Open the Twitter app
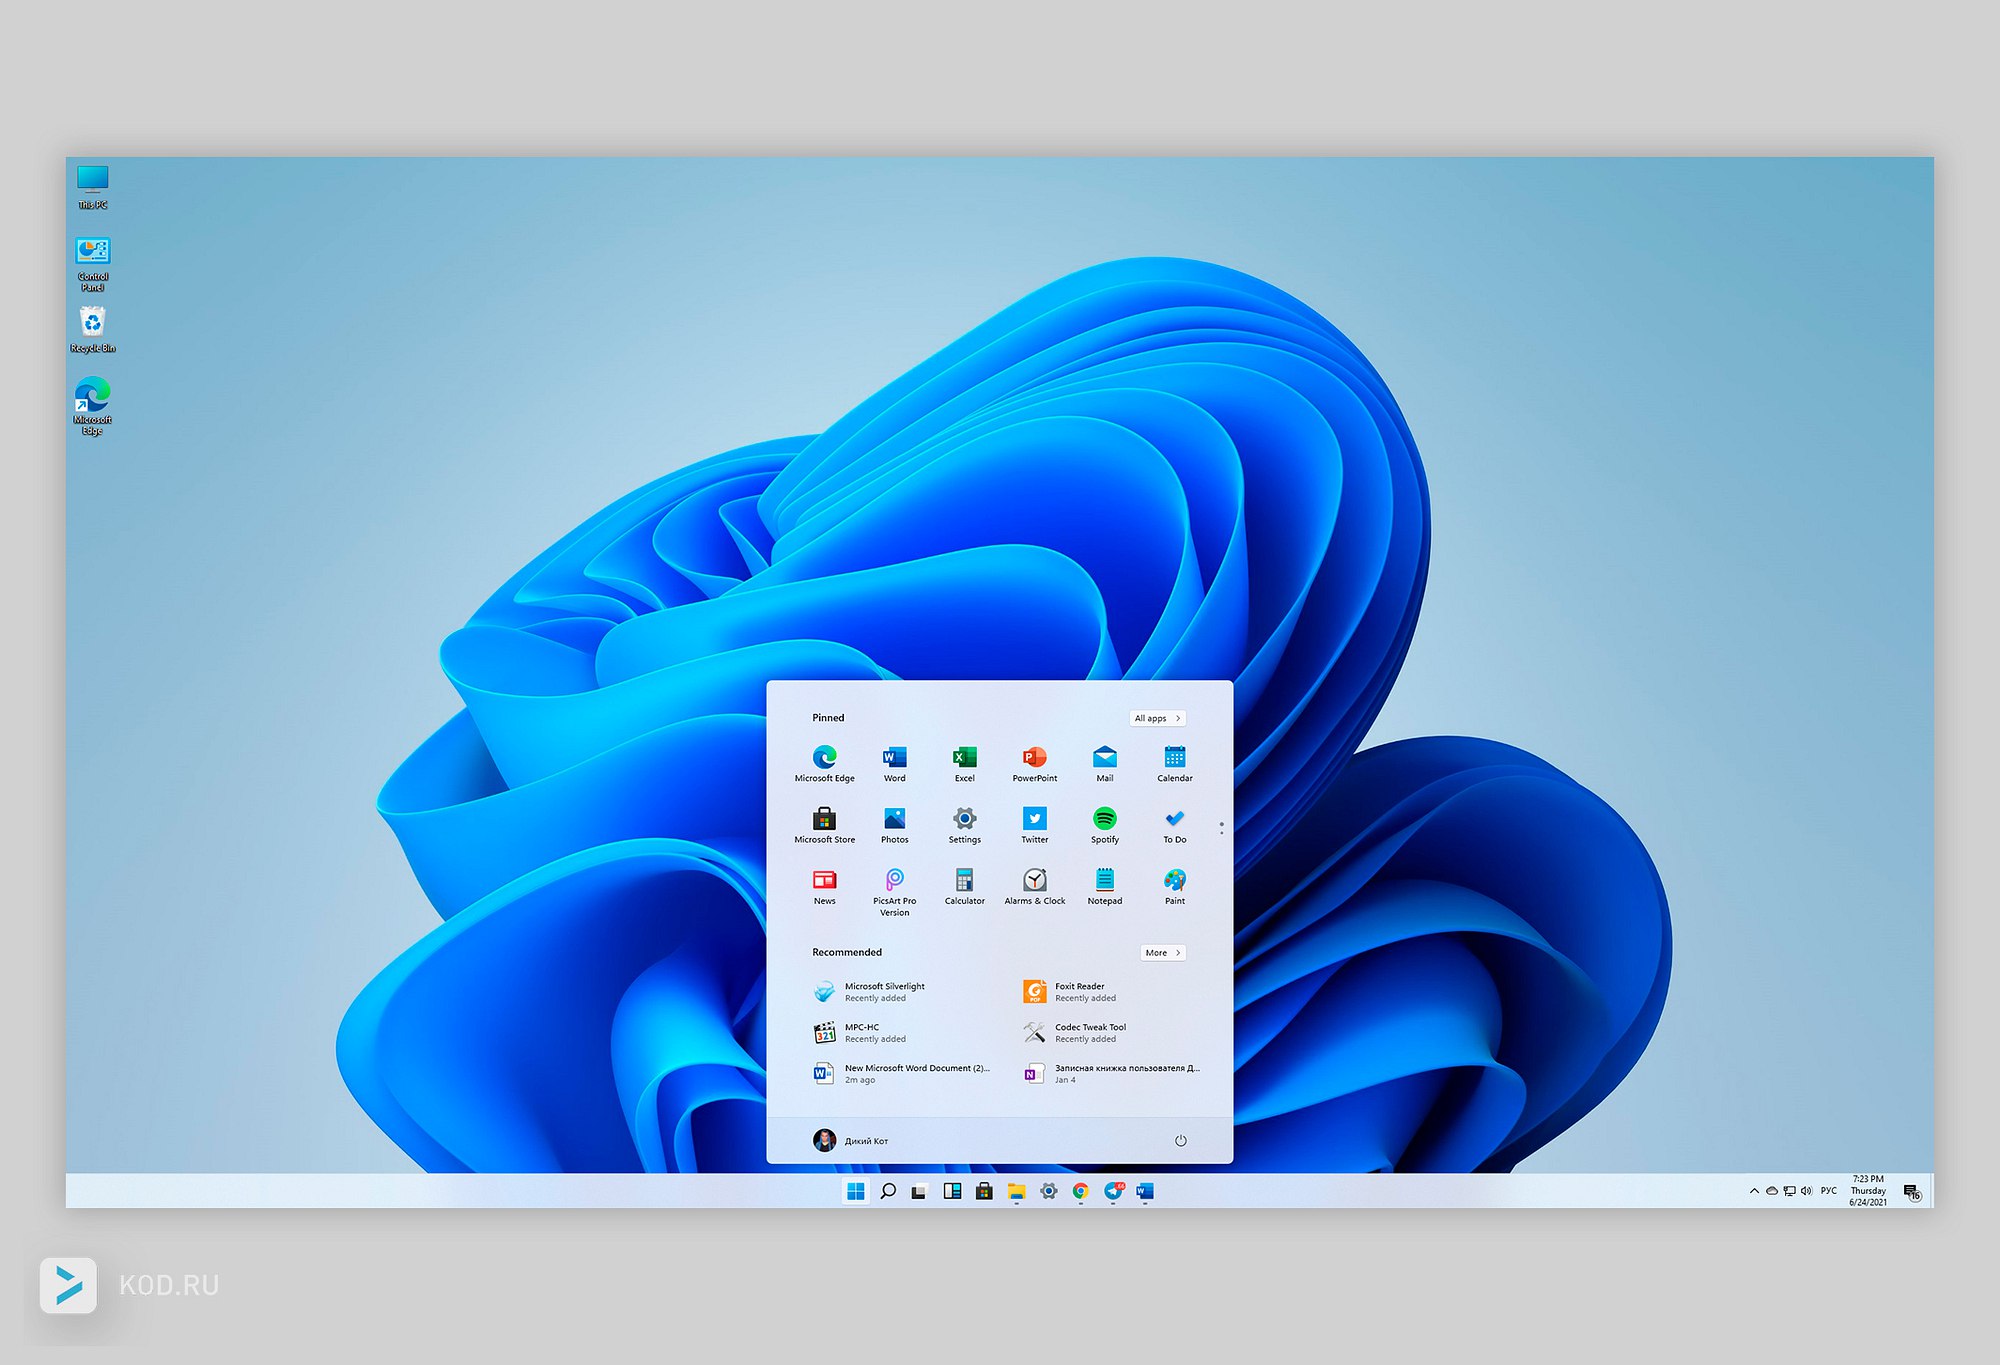Image resolution: width=2000 pixels, height=1365 pixels. tap(1034, 826)
